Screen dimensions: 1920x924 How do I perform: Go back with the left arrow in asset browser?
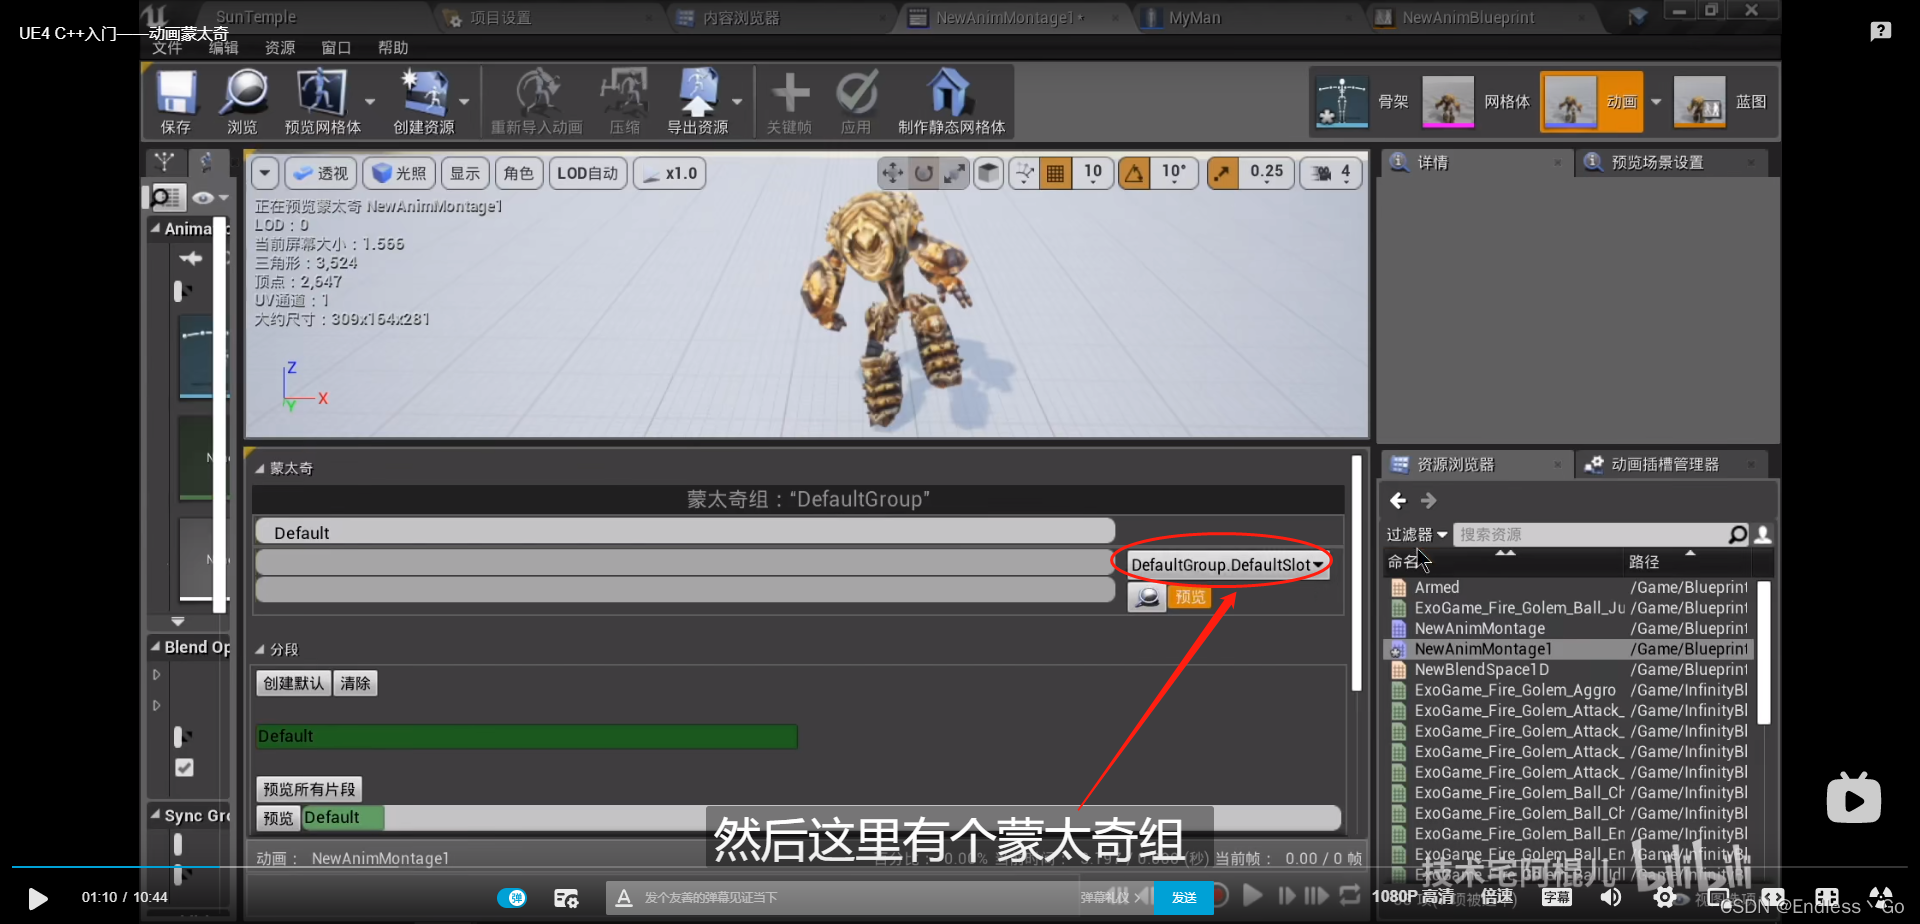(x=1398, y=500)
